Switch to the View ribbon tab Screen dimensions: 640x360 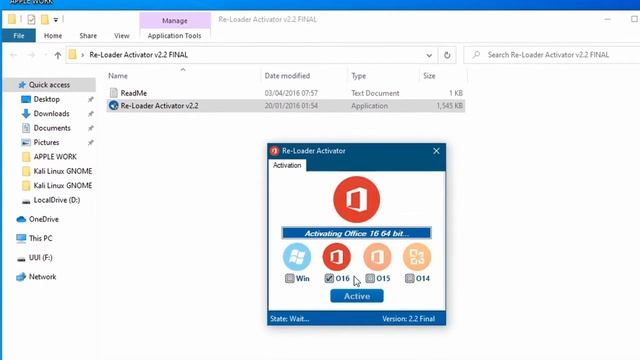click(x=122, y=36)
